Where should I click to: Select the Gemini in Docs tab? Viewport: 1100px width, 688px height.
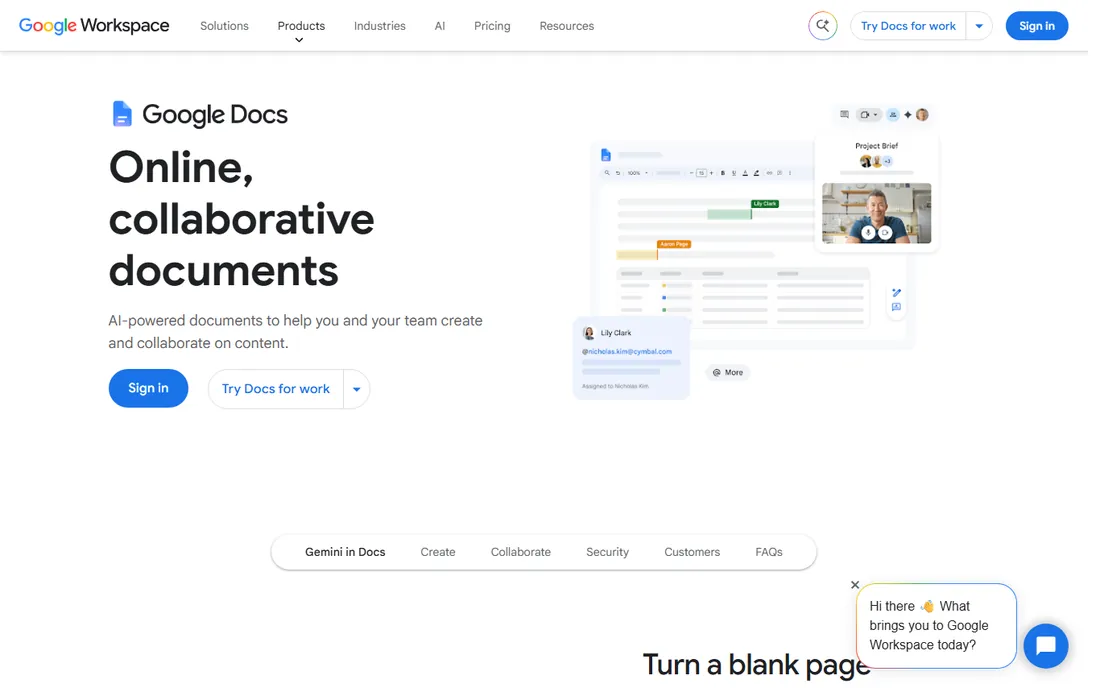pos(345,552)
